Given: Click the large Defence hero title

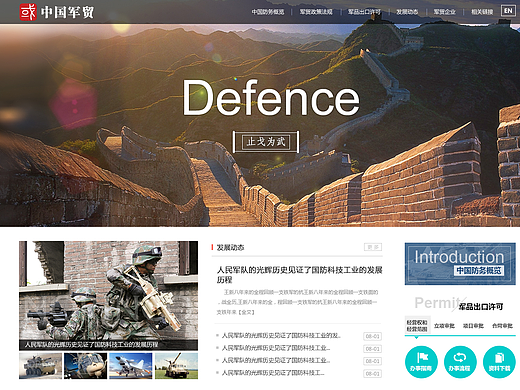Looking at the screenshot, I should [271, 98].
